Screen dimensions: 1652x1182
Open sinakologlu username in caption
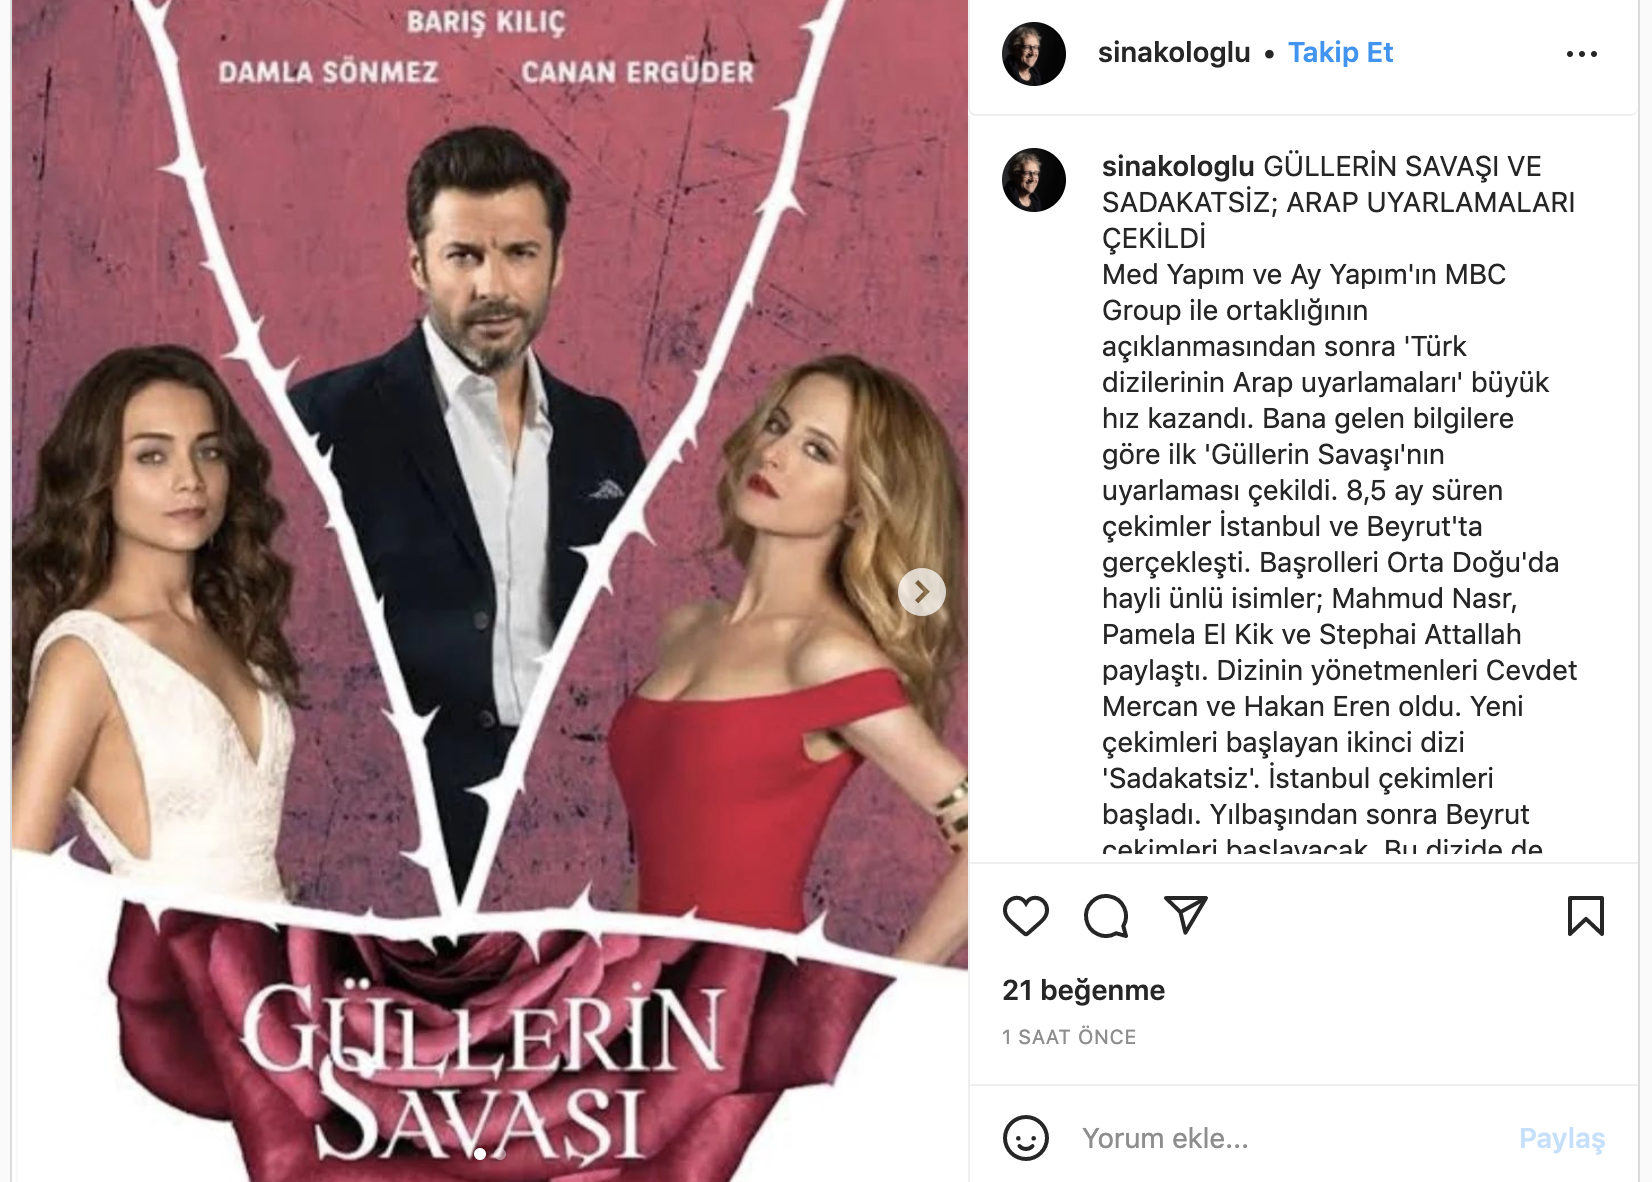(1178, 166)
